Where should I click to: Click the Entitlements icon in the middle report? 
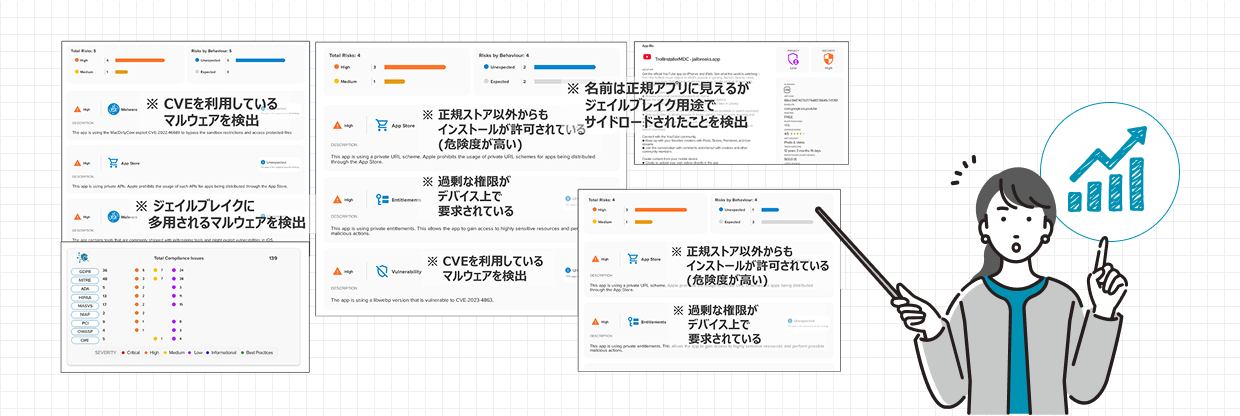[381, 199]
